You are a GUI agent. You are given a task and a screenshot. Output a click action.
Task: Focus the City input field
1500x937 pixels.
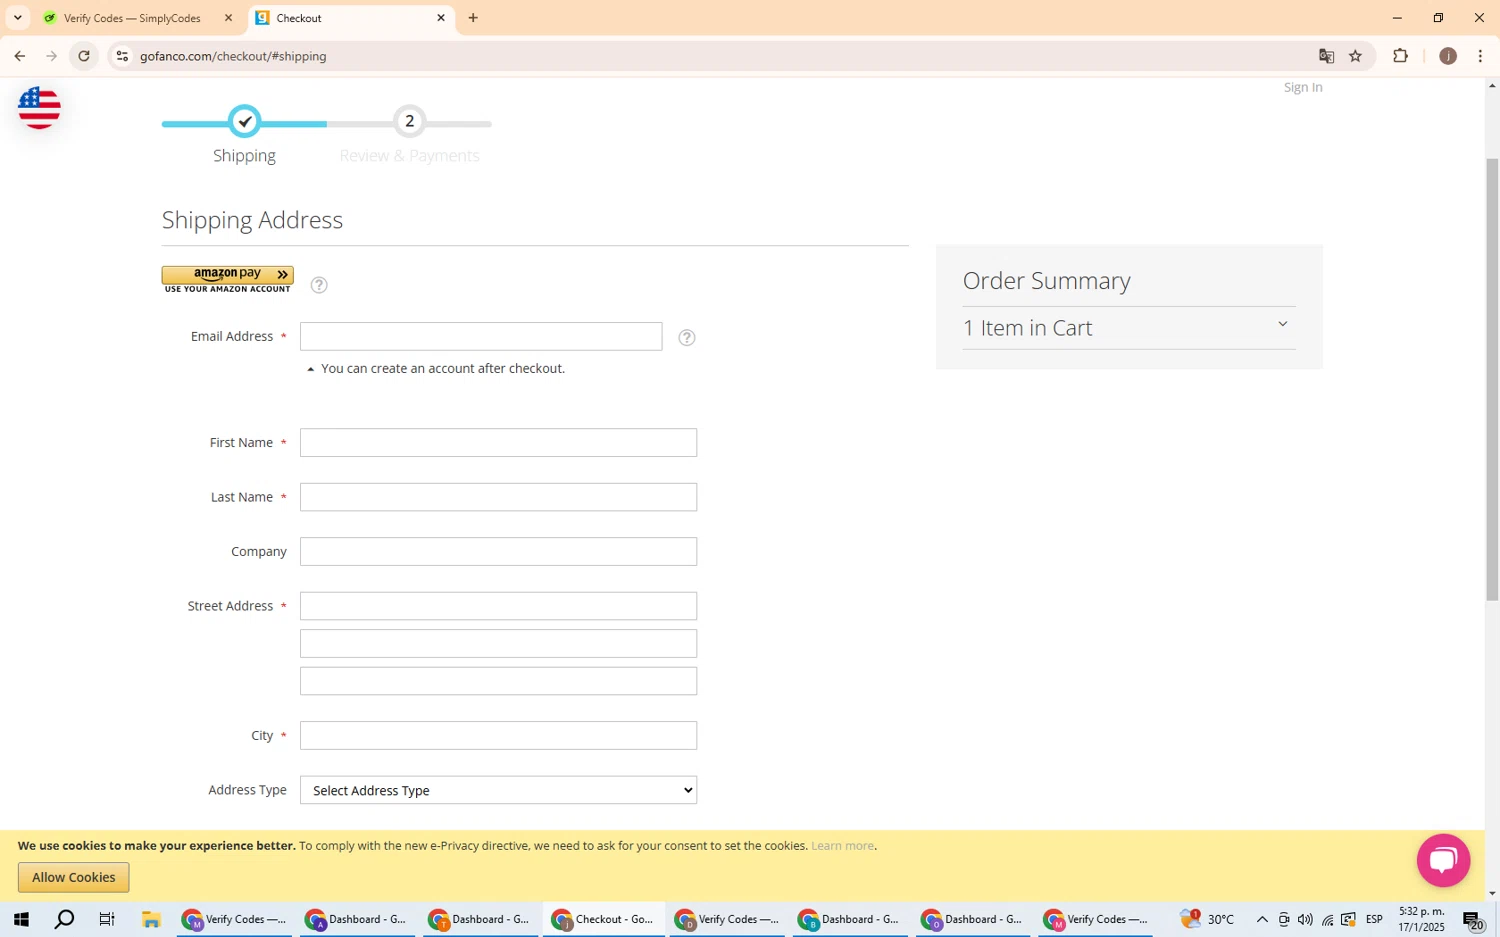click(498, 736)
